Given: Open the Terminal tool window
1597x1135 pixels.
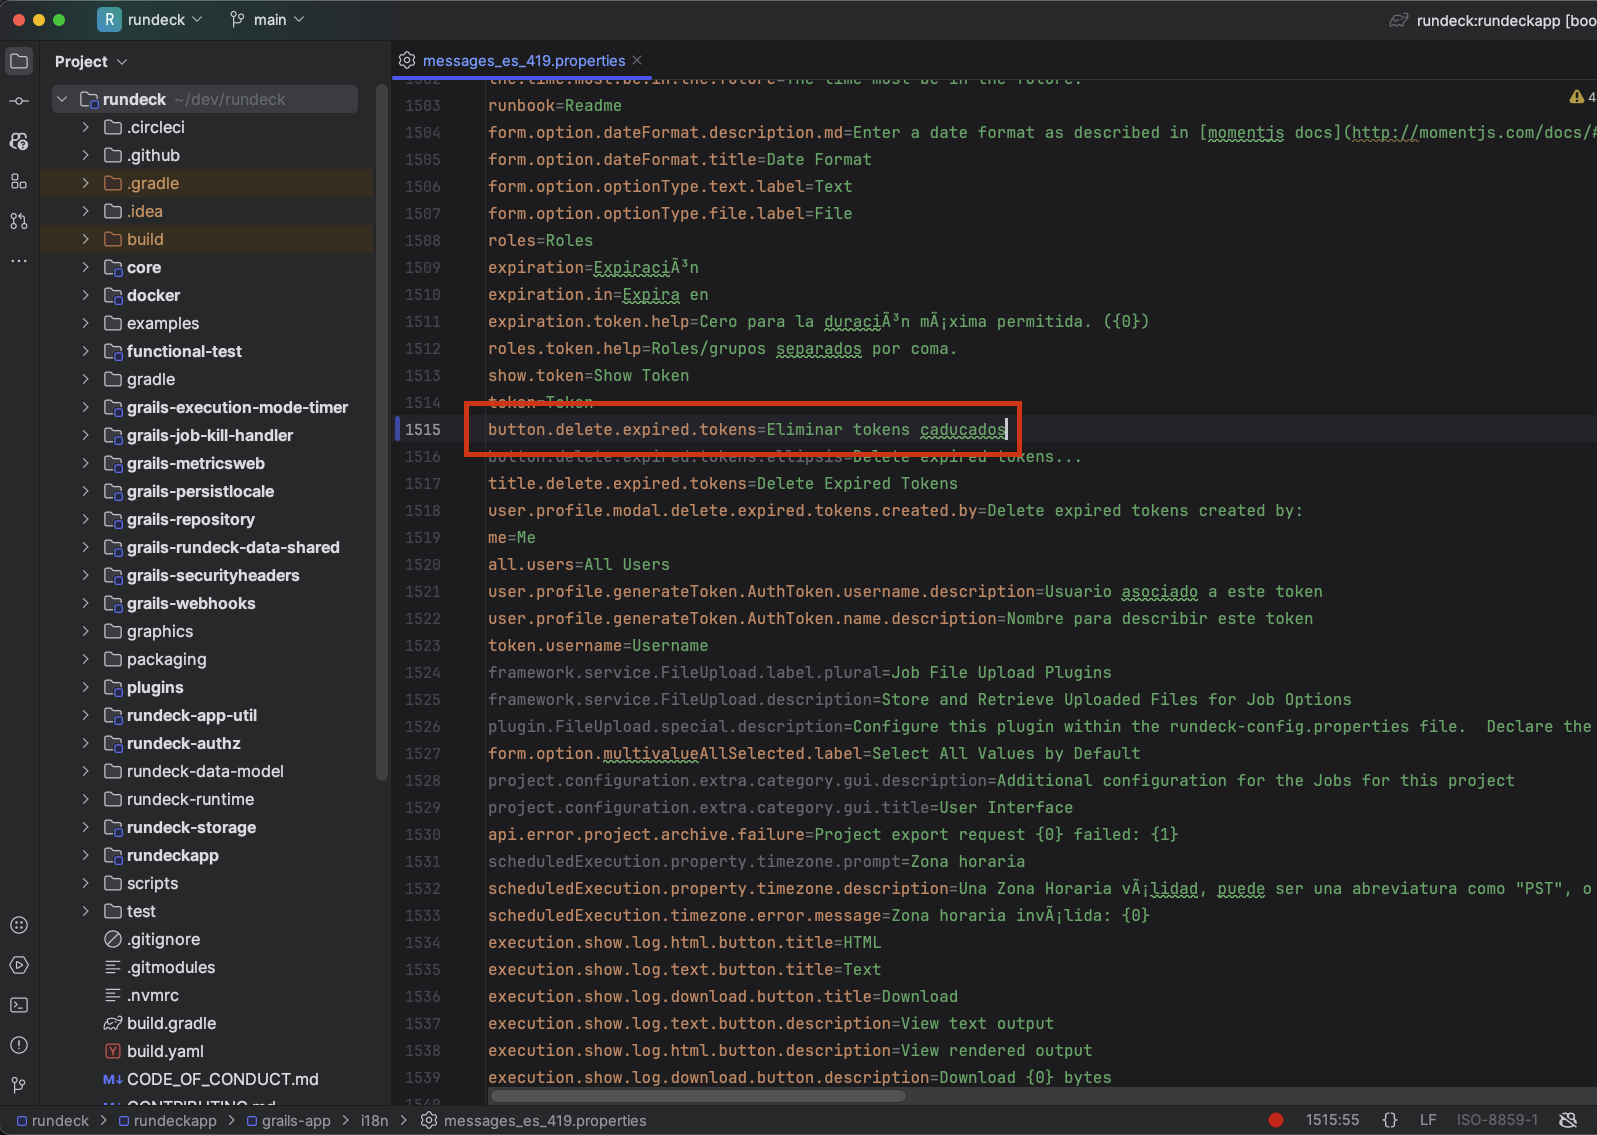Looking at the screenshot, I should pyautogui.click(x=19, y=1005).
